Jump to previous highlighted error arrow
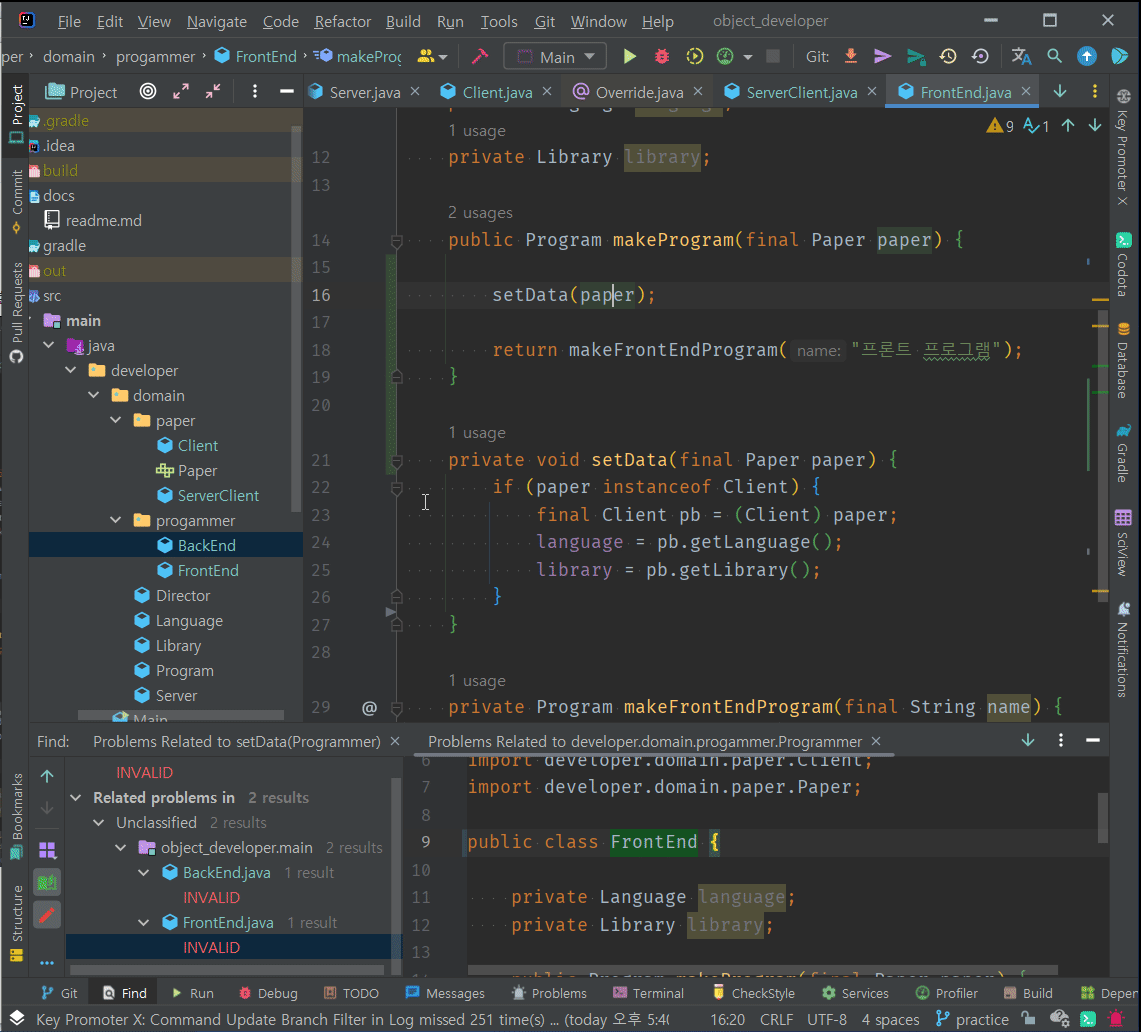Screen dimensions: 1141x1032 click(x=1068, y=125)
